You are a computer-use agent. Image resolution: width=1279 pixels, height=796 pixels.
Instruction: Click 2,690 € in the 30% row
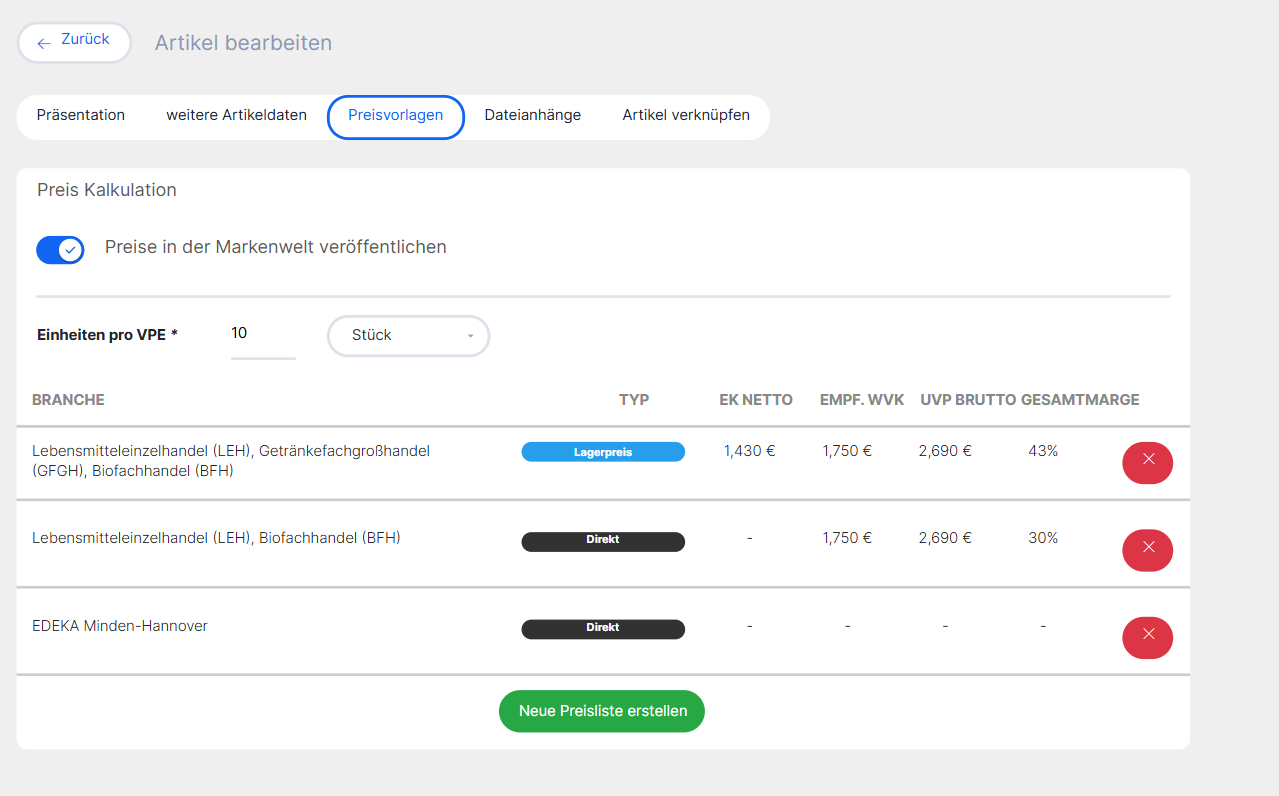(945, 538)
